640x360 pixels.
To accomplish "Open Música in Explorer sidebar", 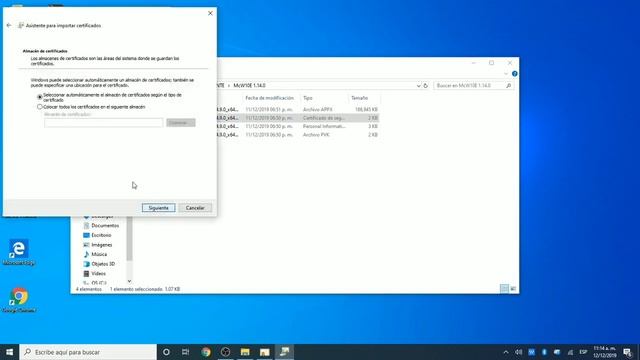I will [99, 254].
